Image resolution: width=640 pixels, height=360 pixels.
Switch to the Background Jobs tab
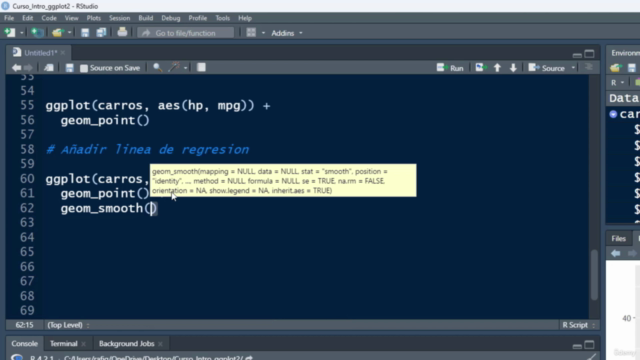[127, 344]
